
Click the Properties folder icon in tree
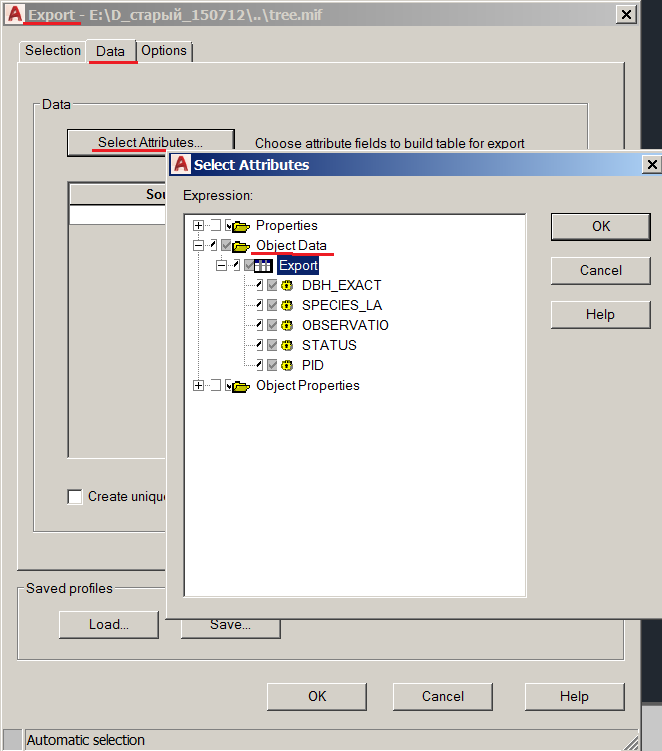pos(241,226)
